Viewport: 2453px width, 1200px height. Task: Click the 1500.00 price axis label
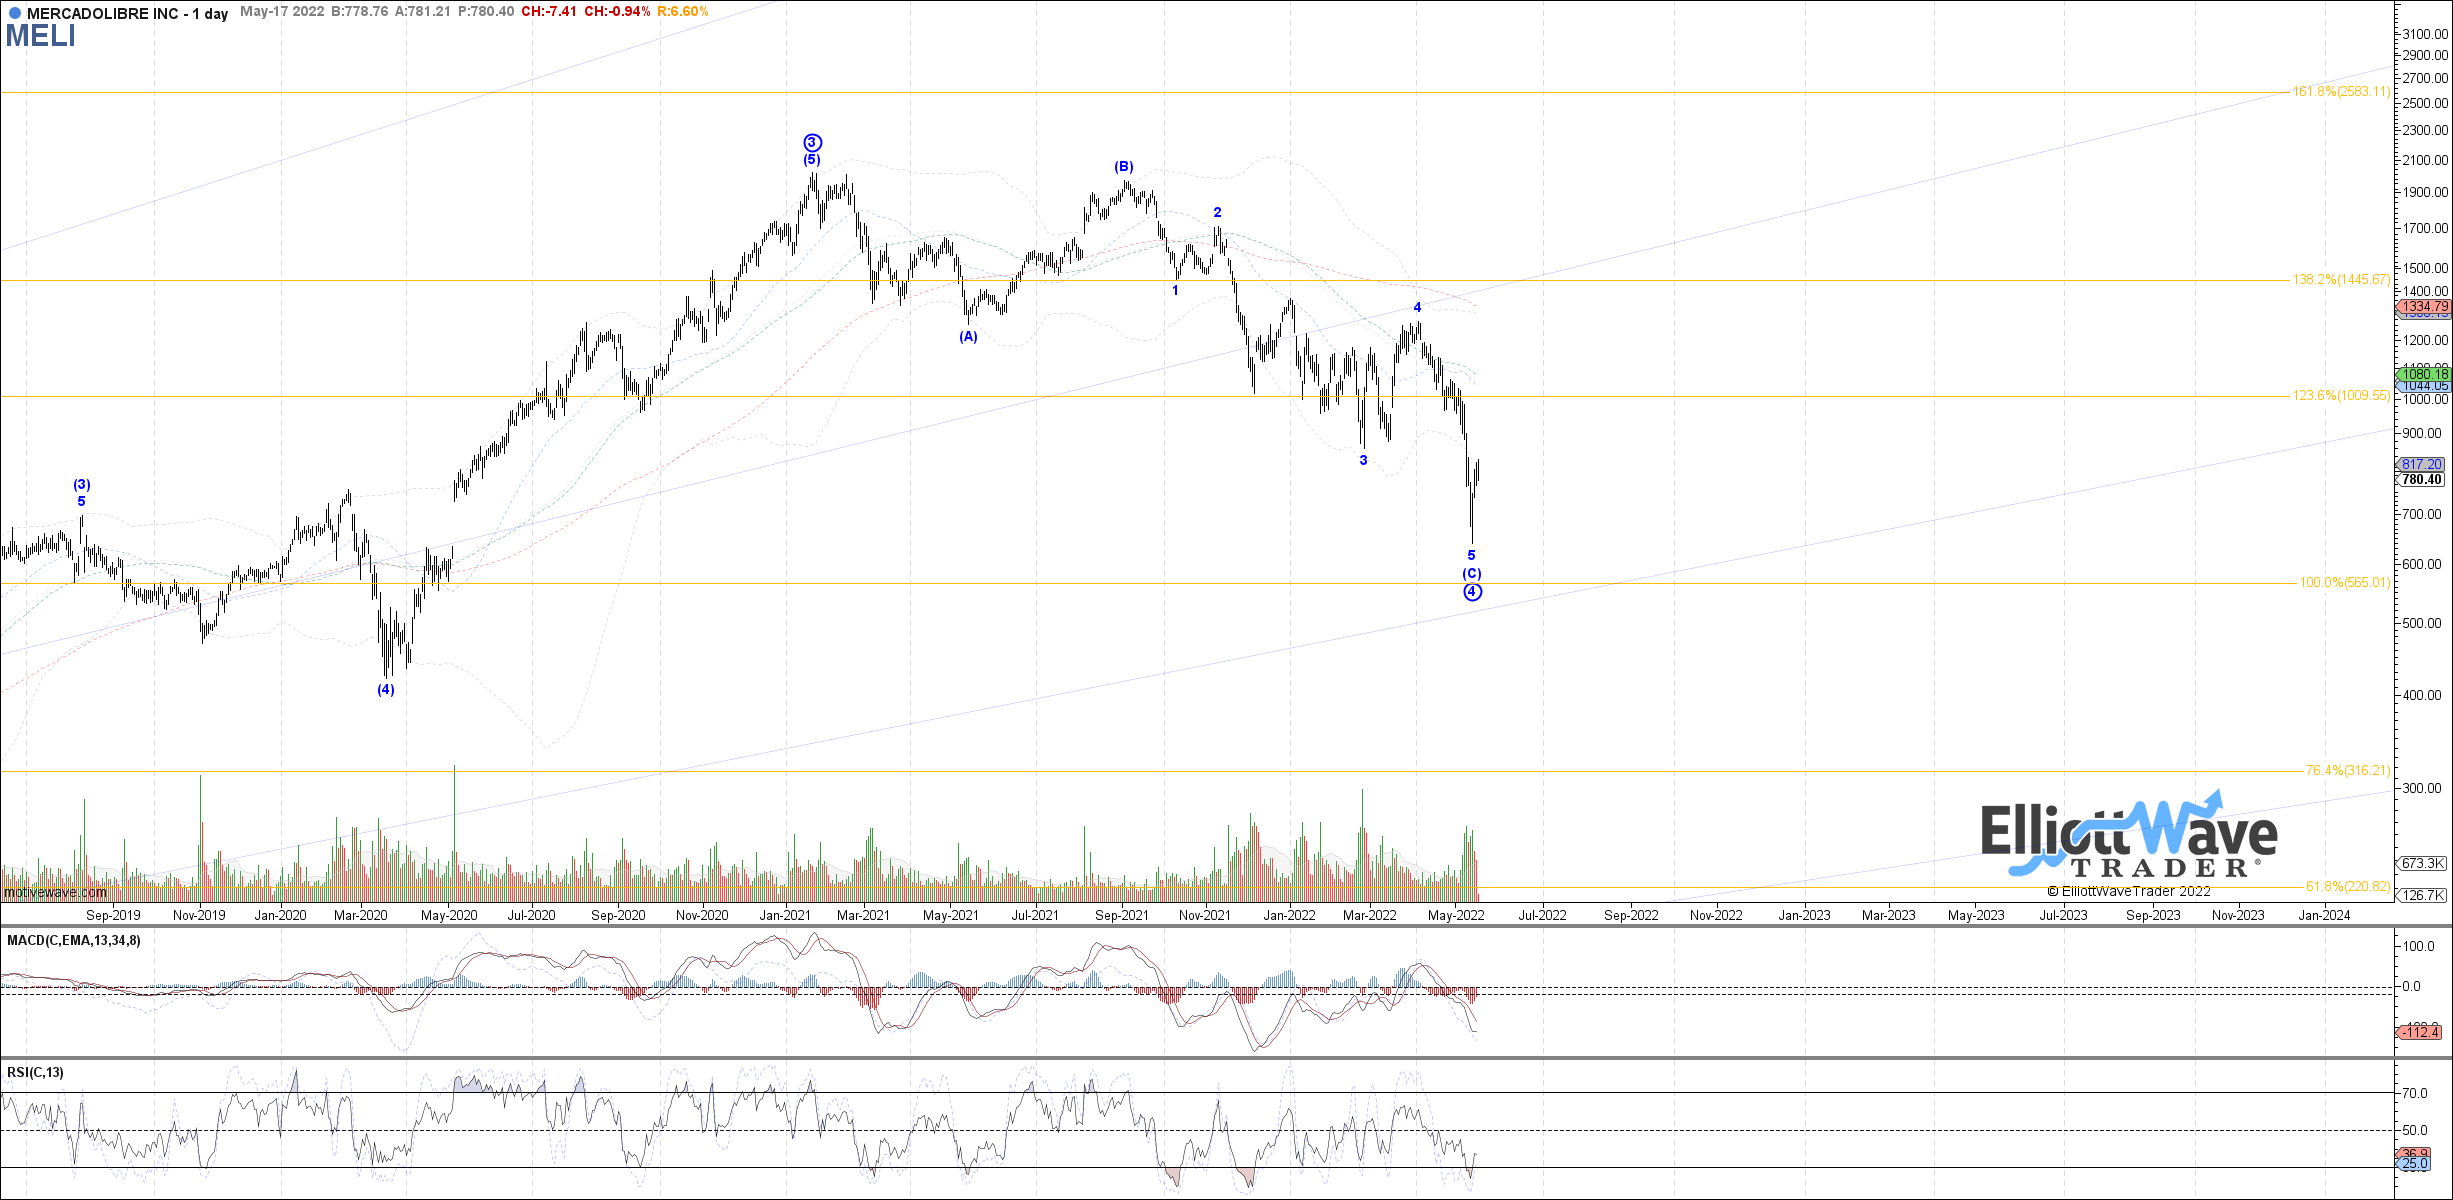2427,268
